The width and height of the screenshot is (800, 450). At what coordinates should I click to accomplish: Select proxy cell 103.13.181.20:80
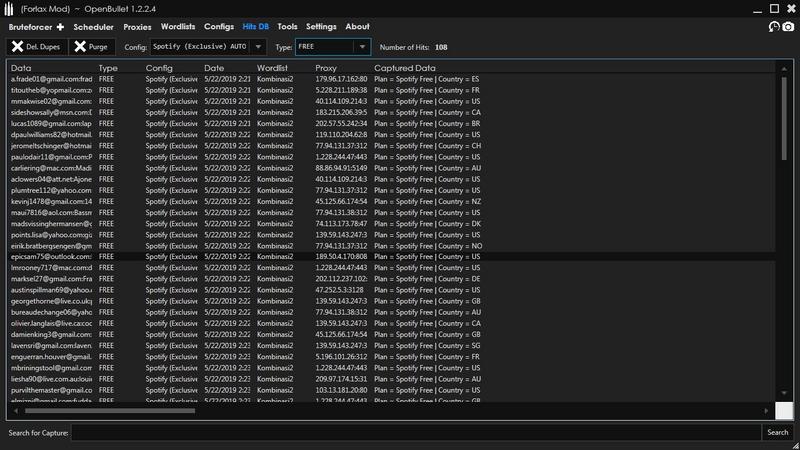click(341, 390)
